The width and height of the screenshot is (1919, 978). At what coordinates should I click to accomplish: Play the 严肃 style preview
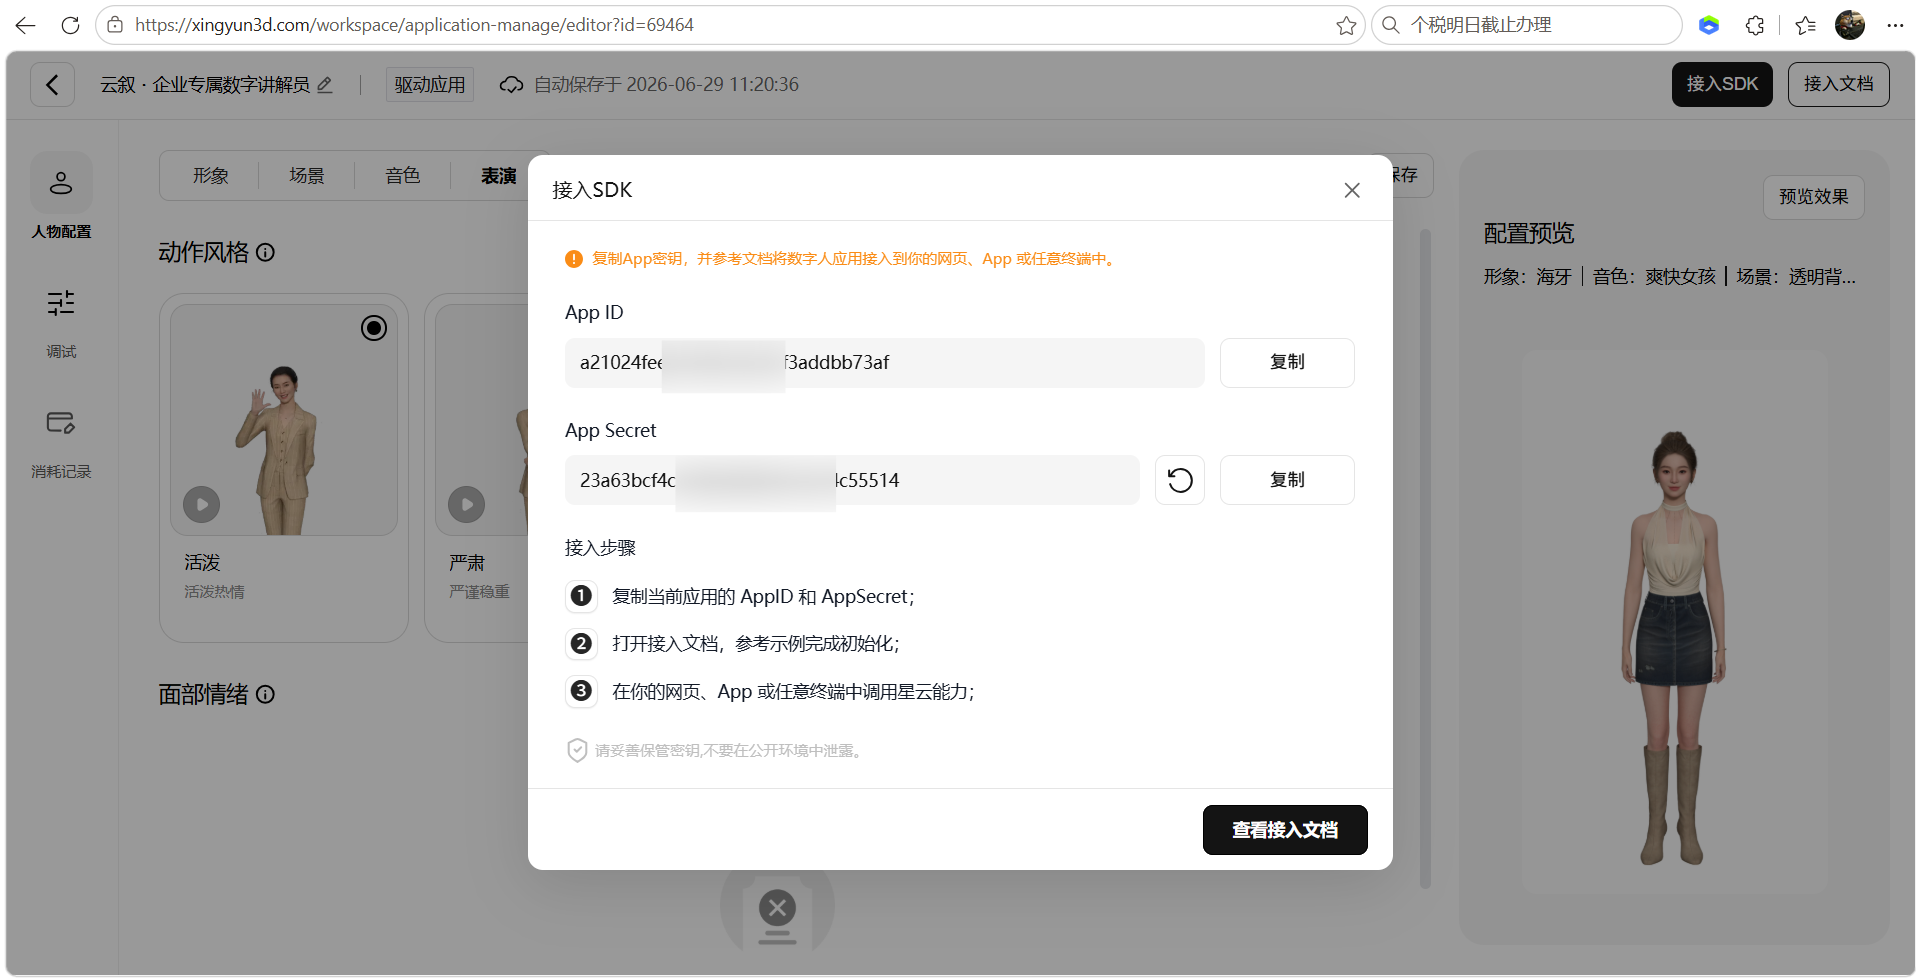pos(466,504)
